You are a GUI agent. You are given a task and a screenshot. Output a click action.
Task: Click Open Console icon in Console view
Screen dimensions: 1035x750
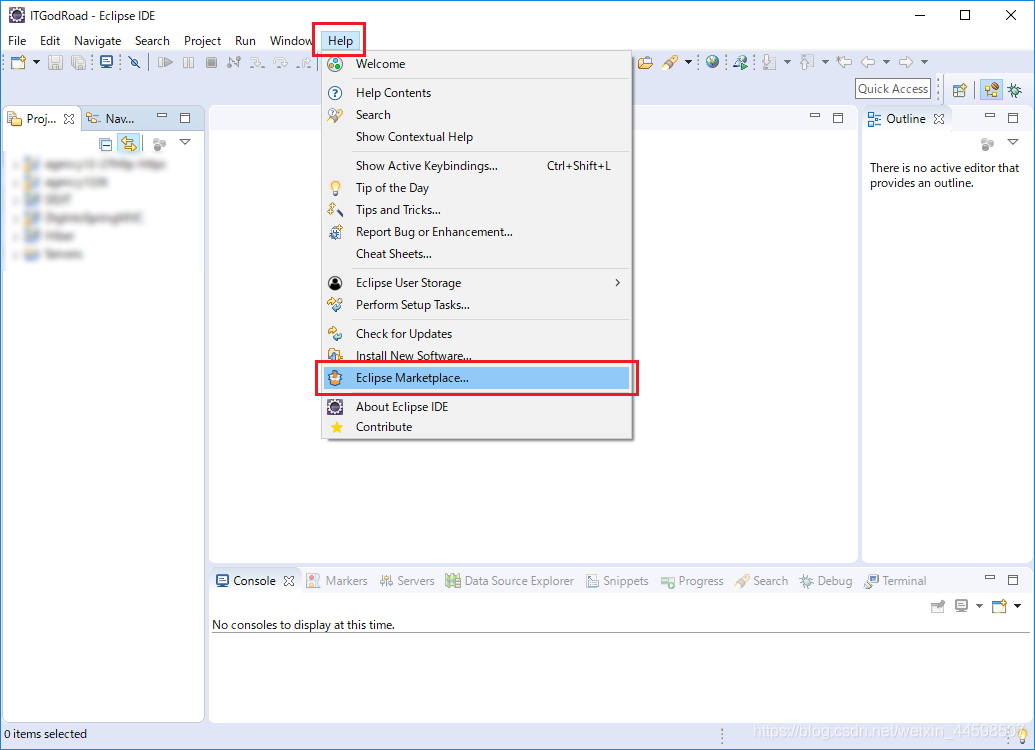click(x=999, y=606)
